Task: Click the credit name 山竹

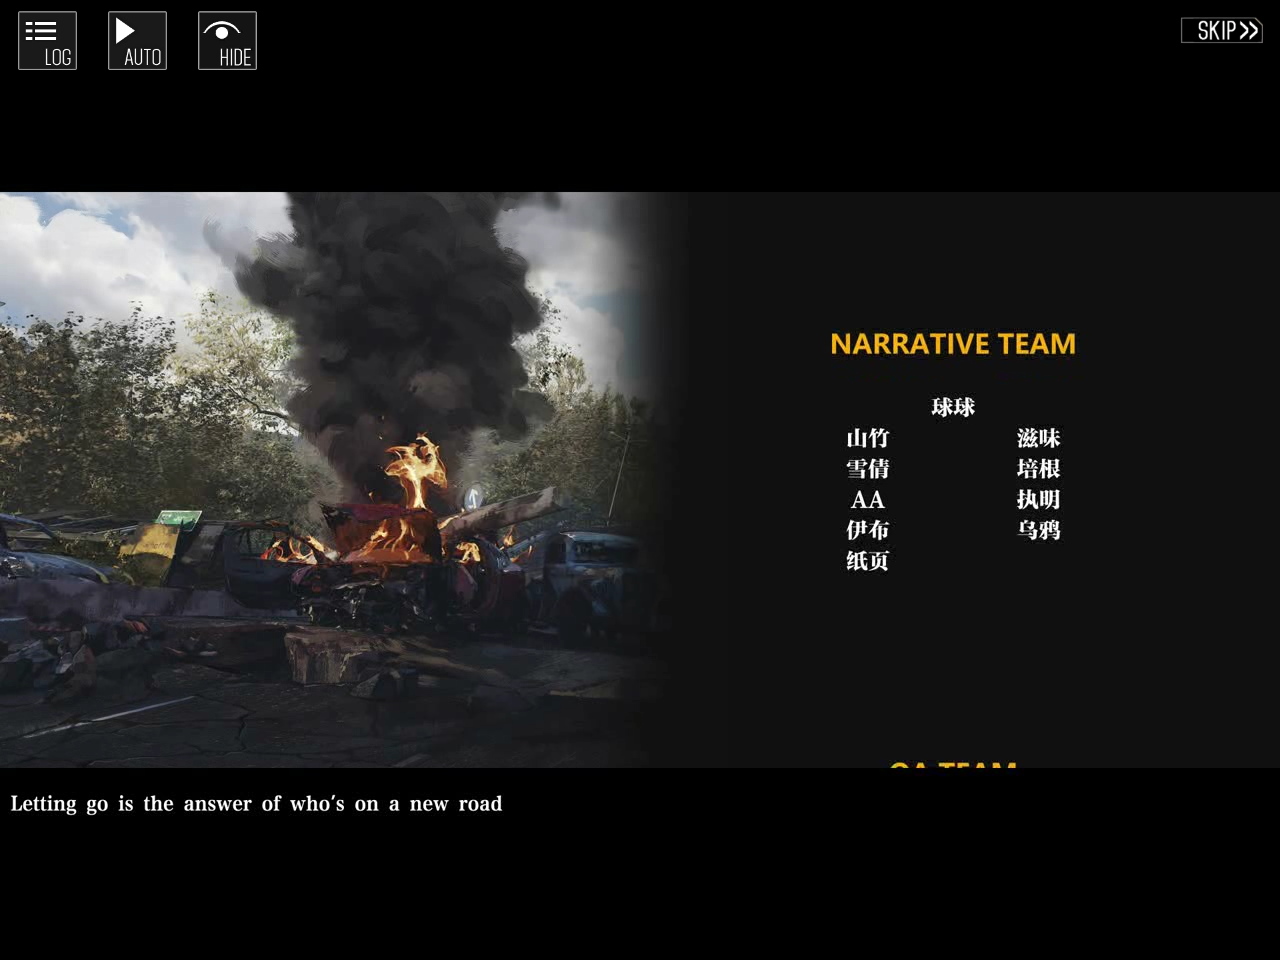Action: coord(867,438)
